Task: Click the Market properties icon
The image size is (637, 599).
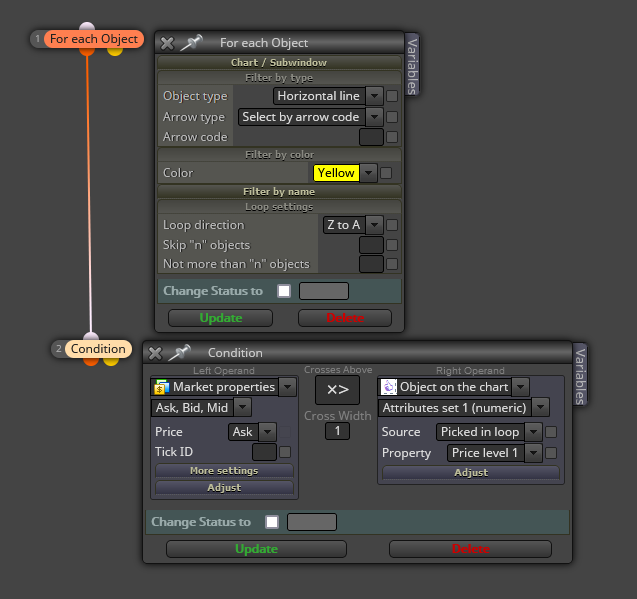Action: pyautogui.click(x=161, y=387)
